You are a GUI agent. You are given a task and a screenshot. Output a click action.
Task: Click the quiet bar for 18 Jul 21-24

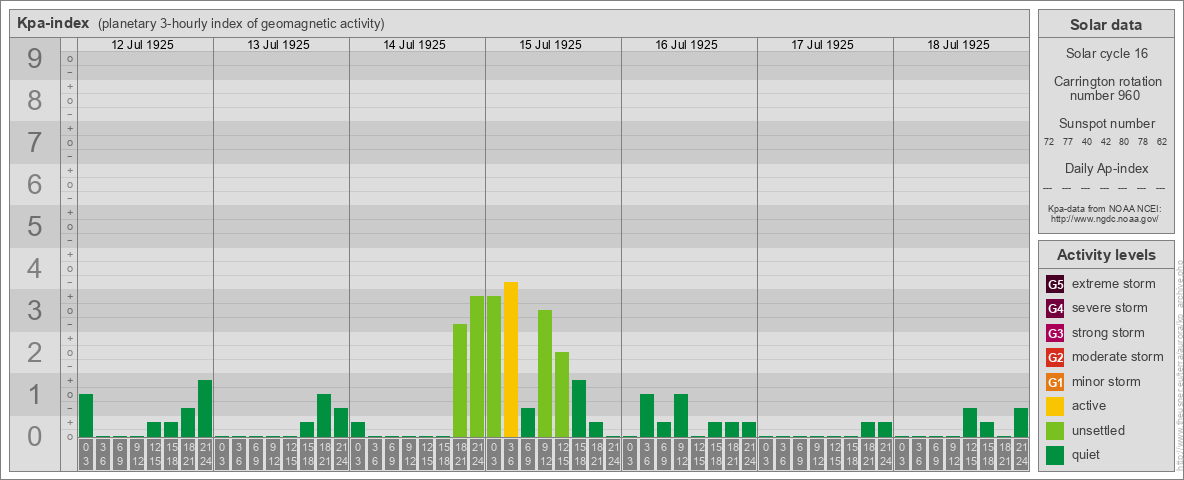click(x=1021, y=423)
